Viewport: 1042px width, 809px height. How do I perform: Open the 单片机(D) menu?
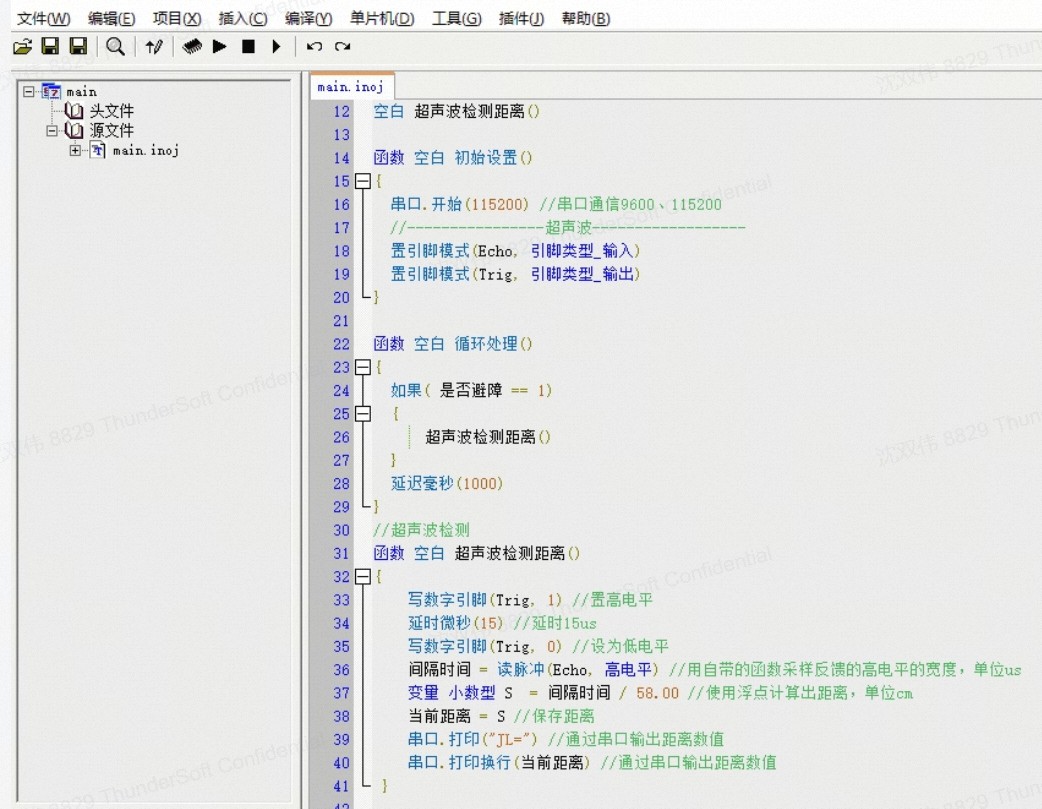click(x=382, y=19)
